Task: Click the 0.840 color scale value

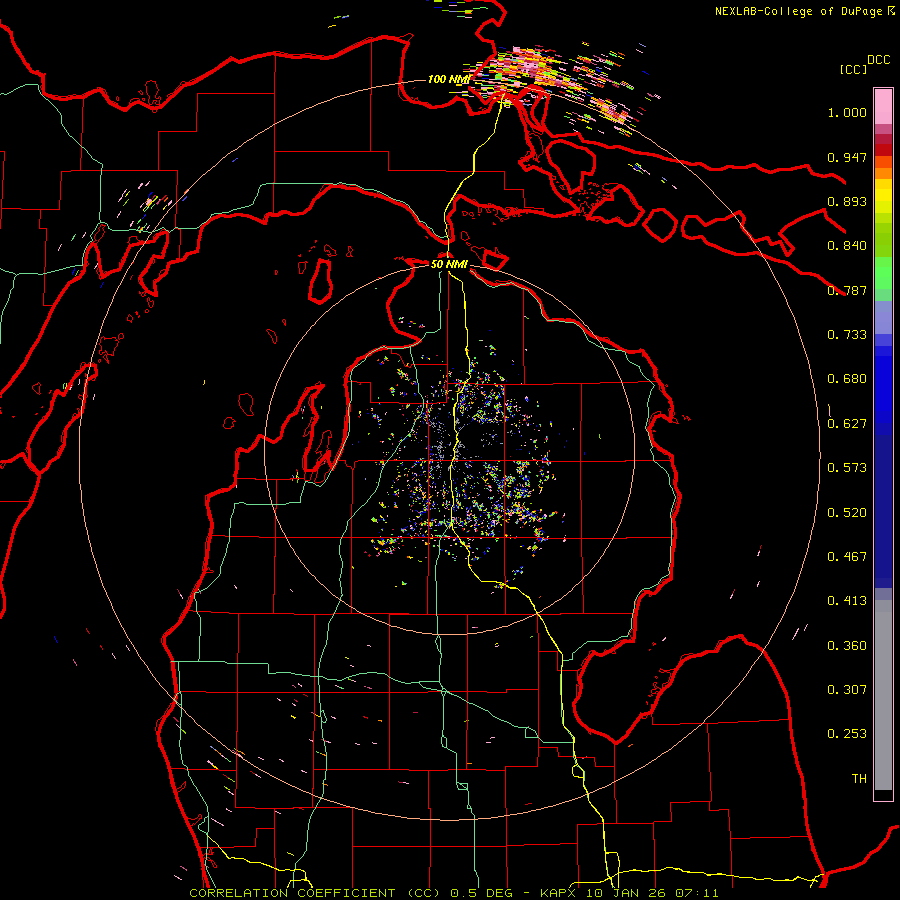Action: [847, 246]
